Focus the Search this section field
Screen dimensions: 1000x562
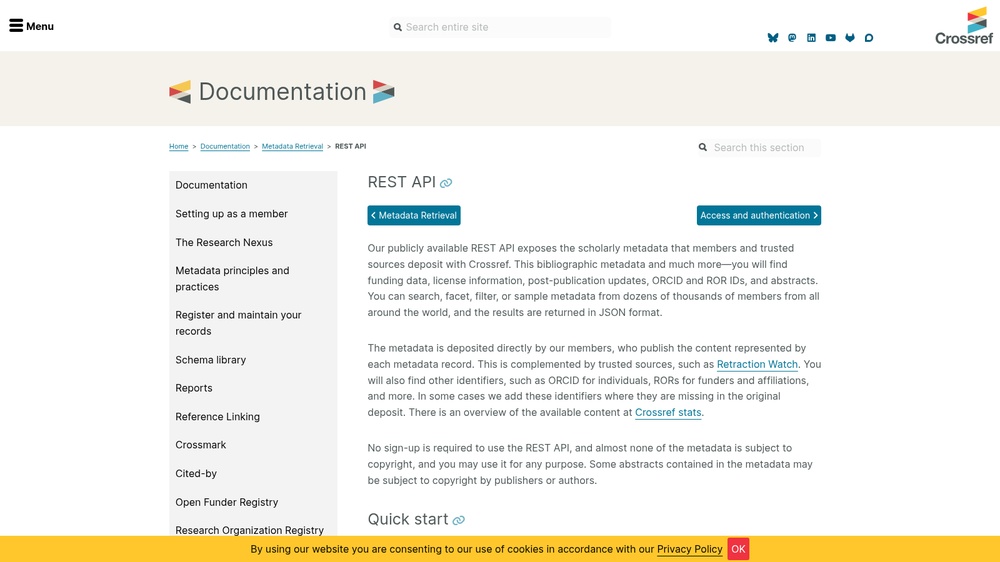pos(759,147)
